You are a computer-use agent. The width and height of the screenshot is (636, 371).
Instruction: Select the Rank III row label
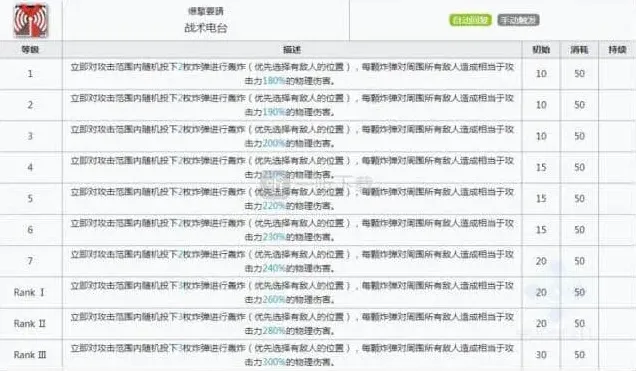point(30,355)
